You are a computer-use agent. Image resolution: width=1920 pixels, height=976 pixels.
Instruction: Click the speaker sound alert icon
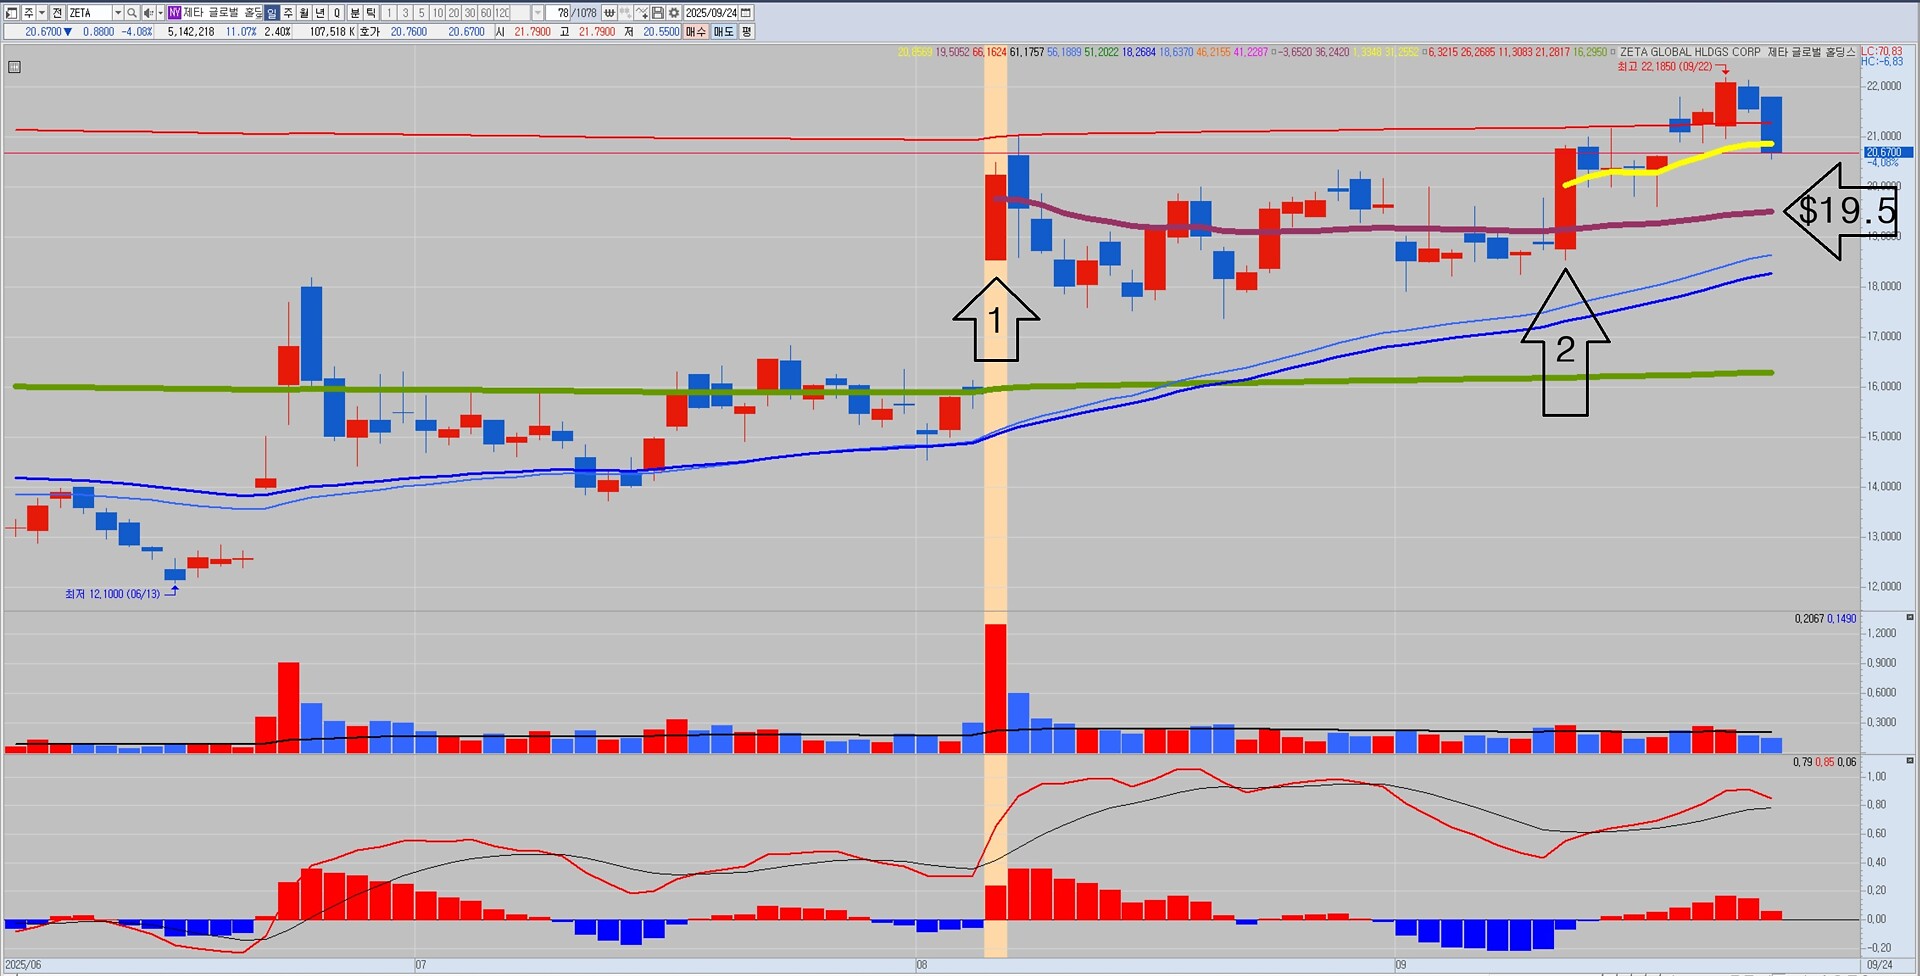[148, 13]
